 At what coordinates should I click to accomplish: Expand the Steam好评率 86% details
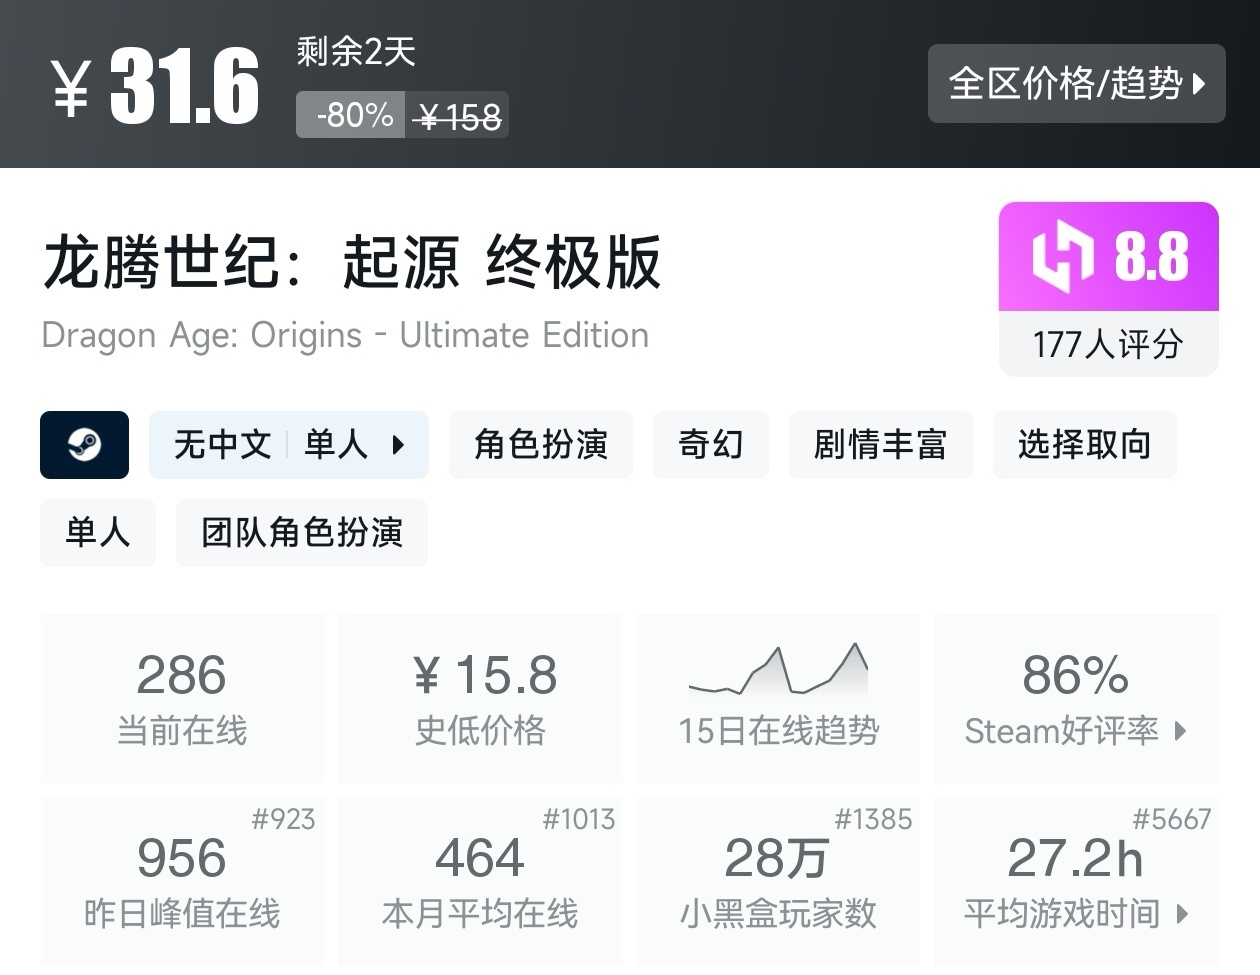[1076, 699]
